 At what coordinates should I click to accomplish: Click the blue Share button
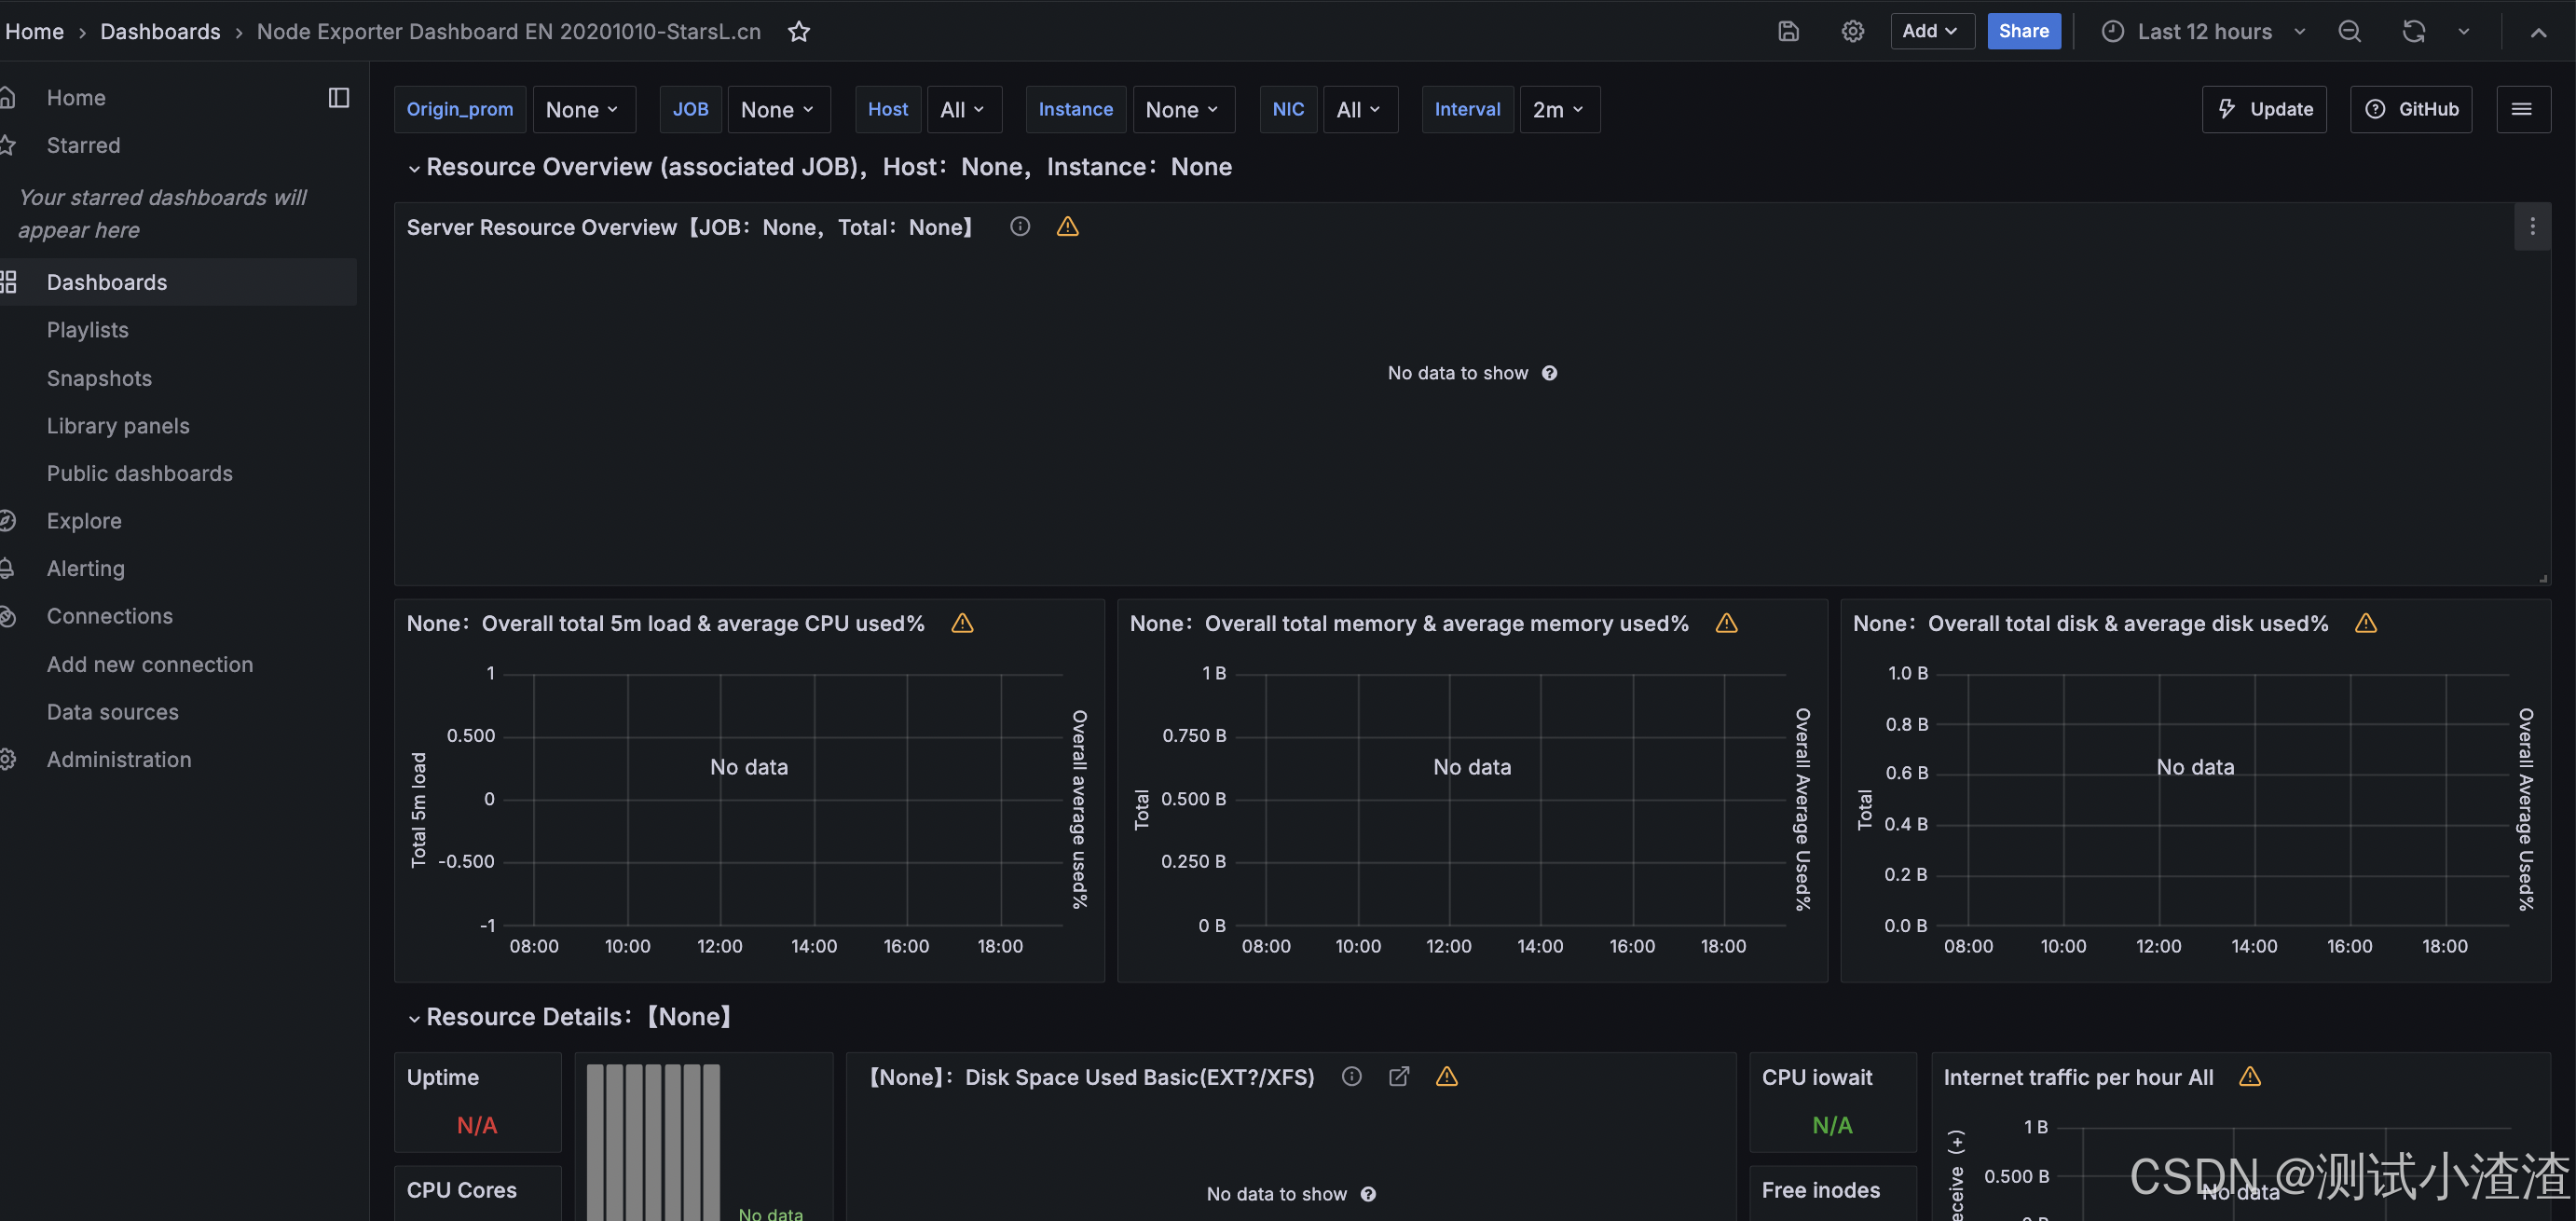[x=2023, y=32]
